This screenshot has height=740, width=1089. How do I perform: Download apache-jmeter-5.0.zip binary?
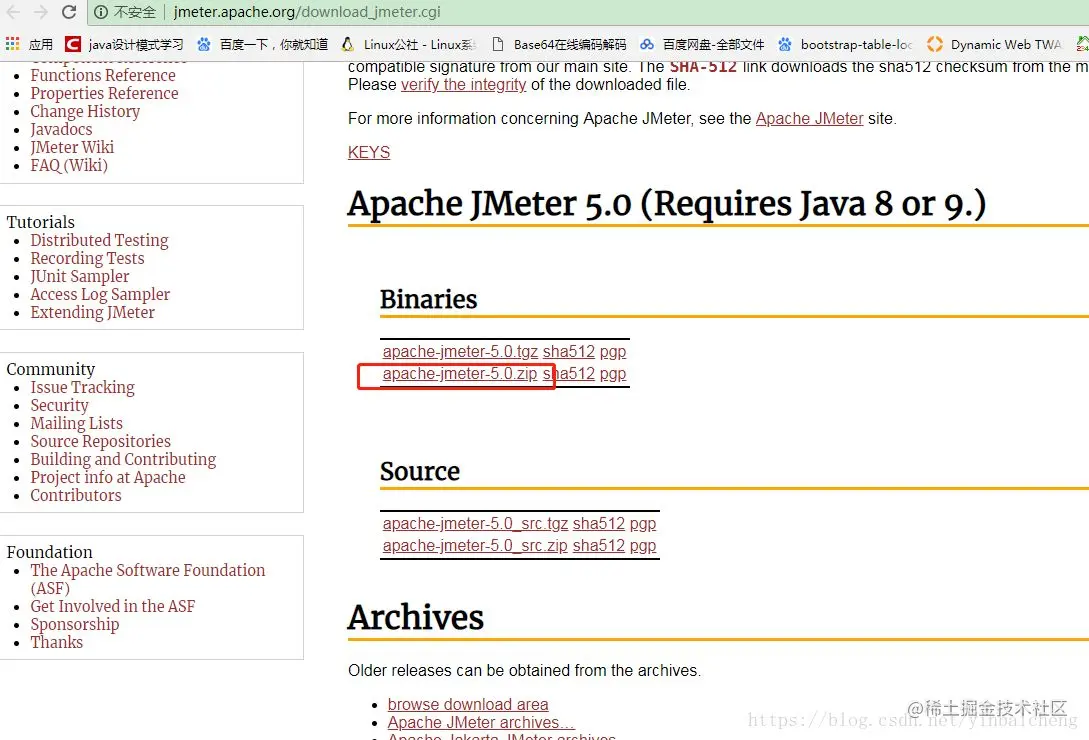click(x=460, y=374)
